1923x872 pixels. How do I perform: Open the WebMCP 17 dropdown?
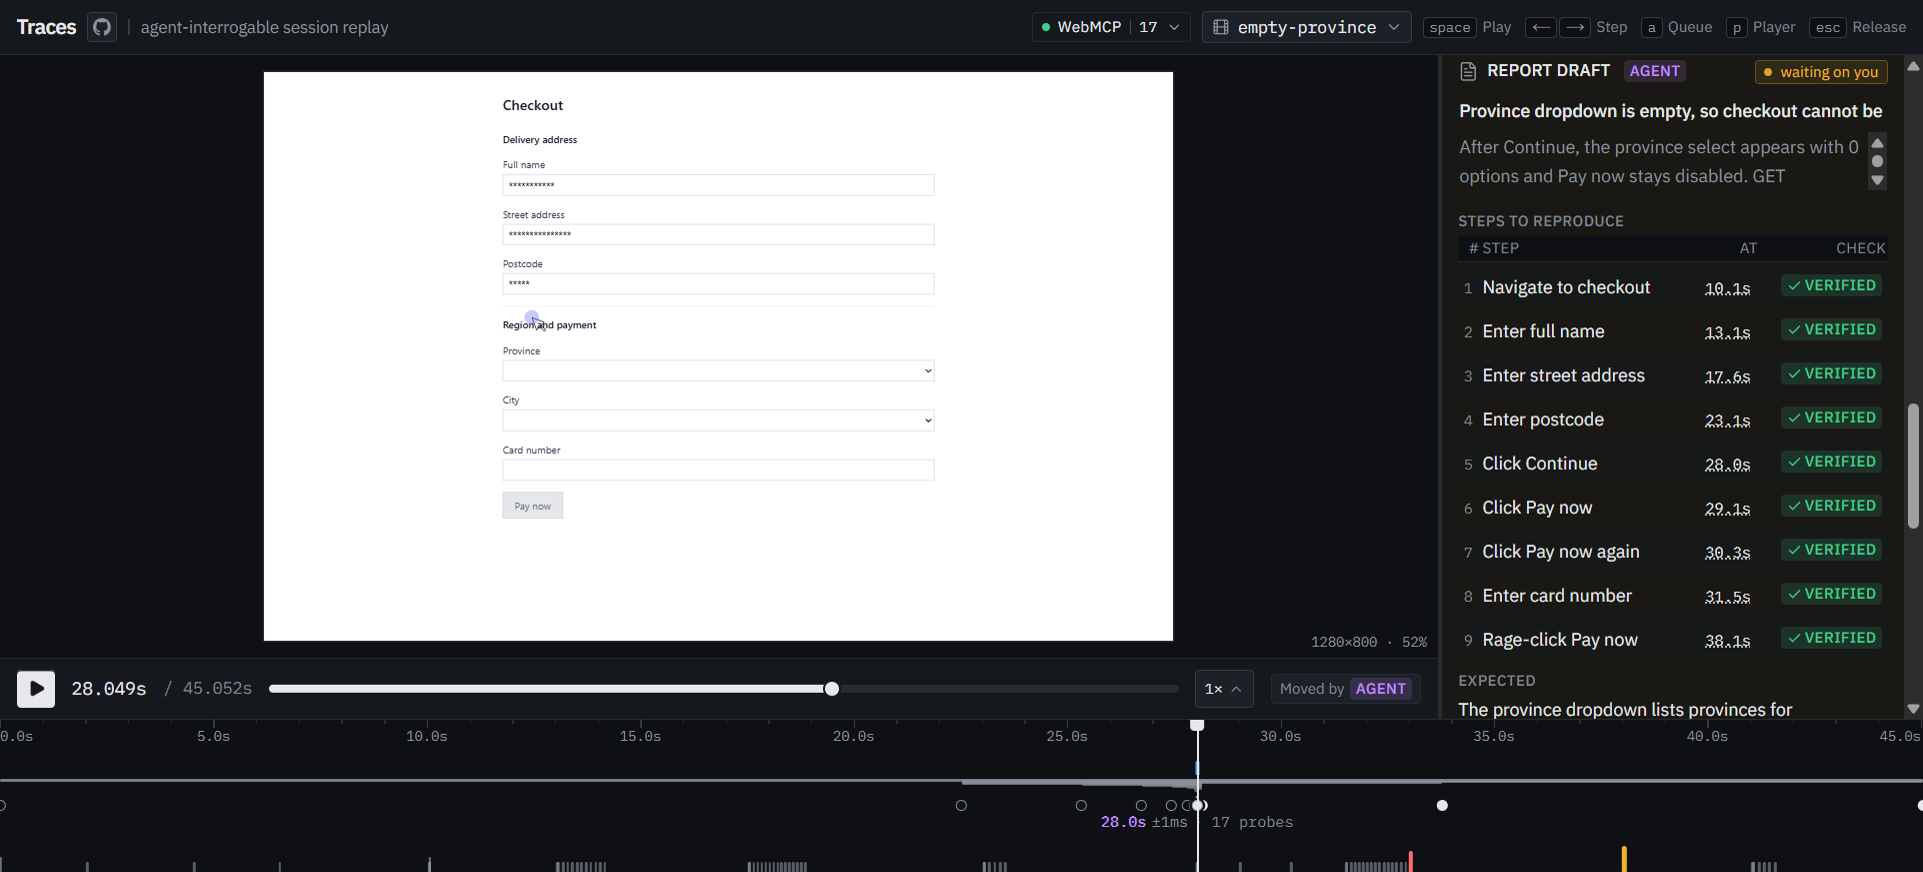coord(1111,27)
